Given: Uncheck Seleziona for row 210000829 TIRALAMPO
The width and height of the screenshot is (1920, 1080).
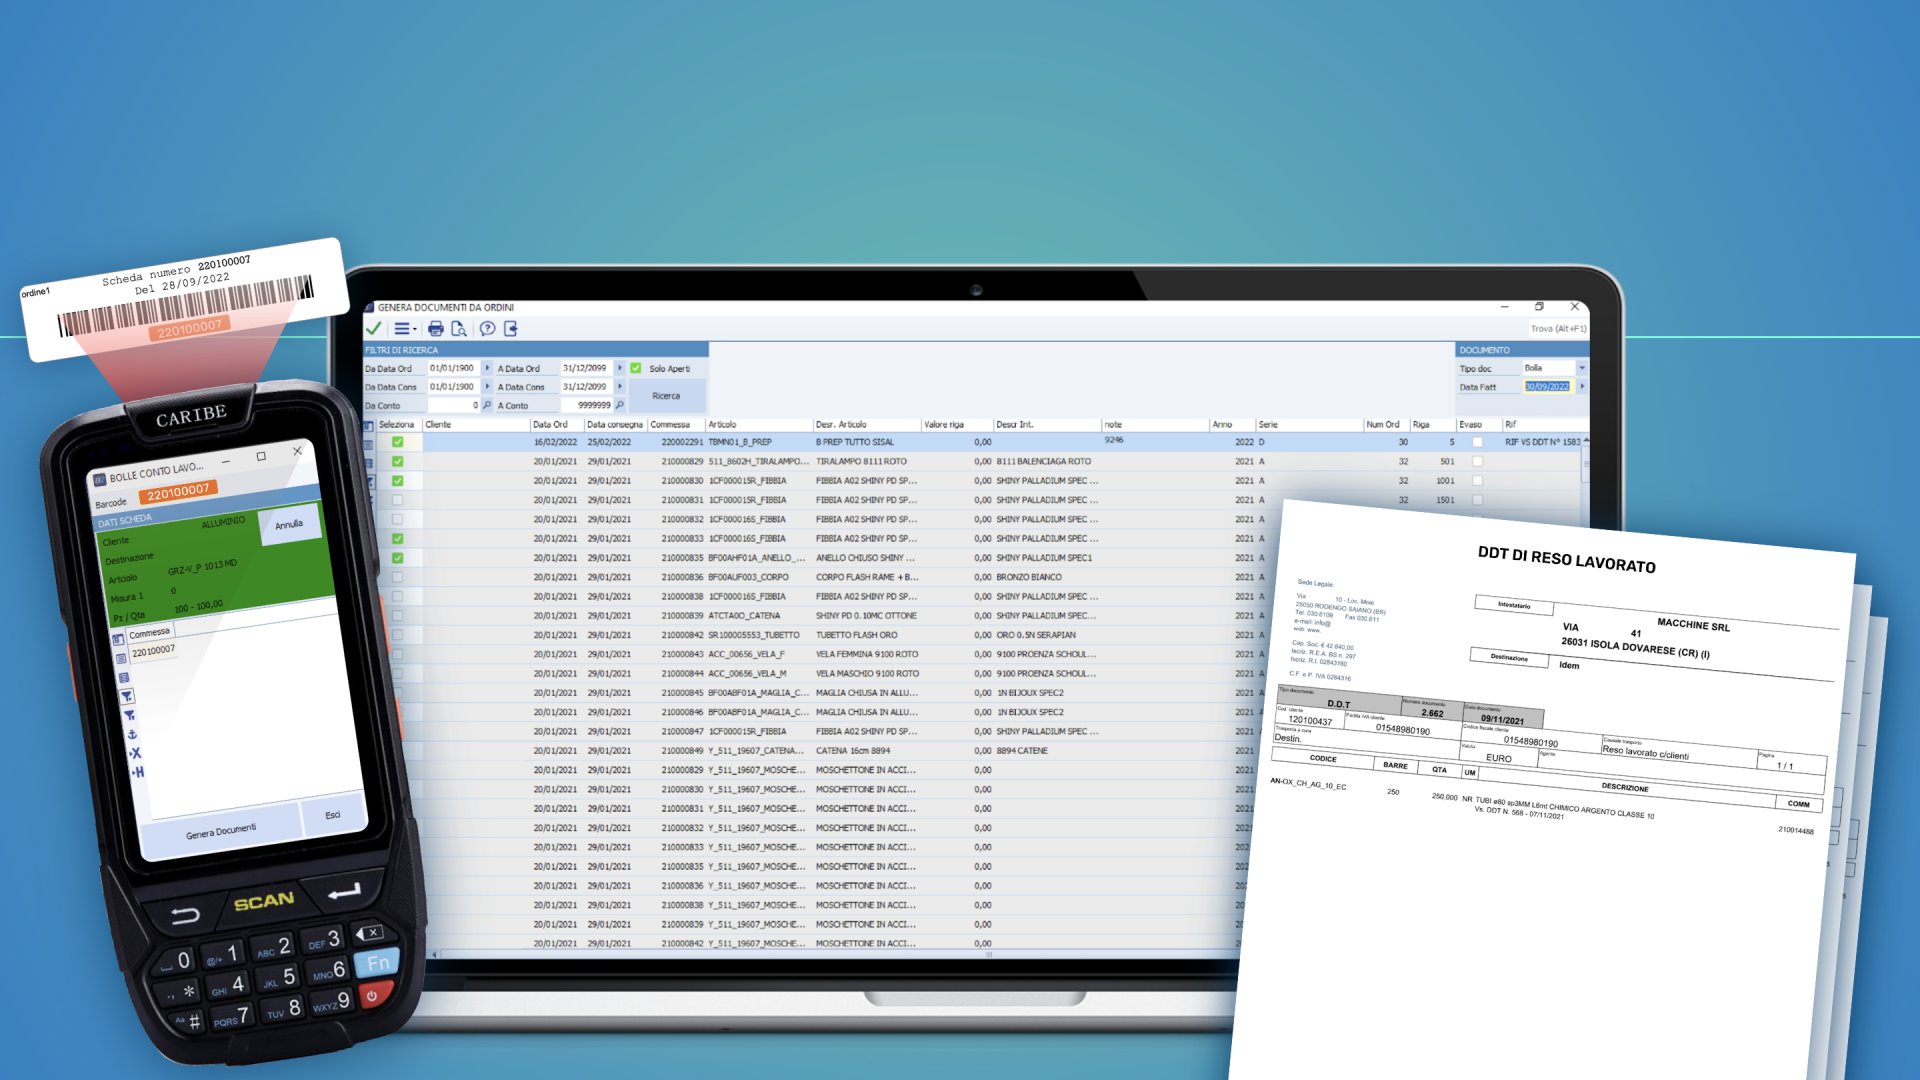Looking at the screenshot, I should [397, 461].
